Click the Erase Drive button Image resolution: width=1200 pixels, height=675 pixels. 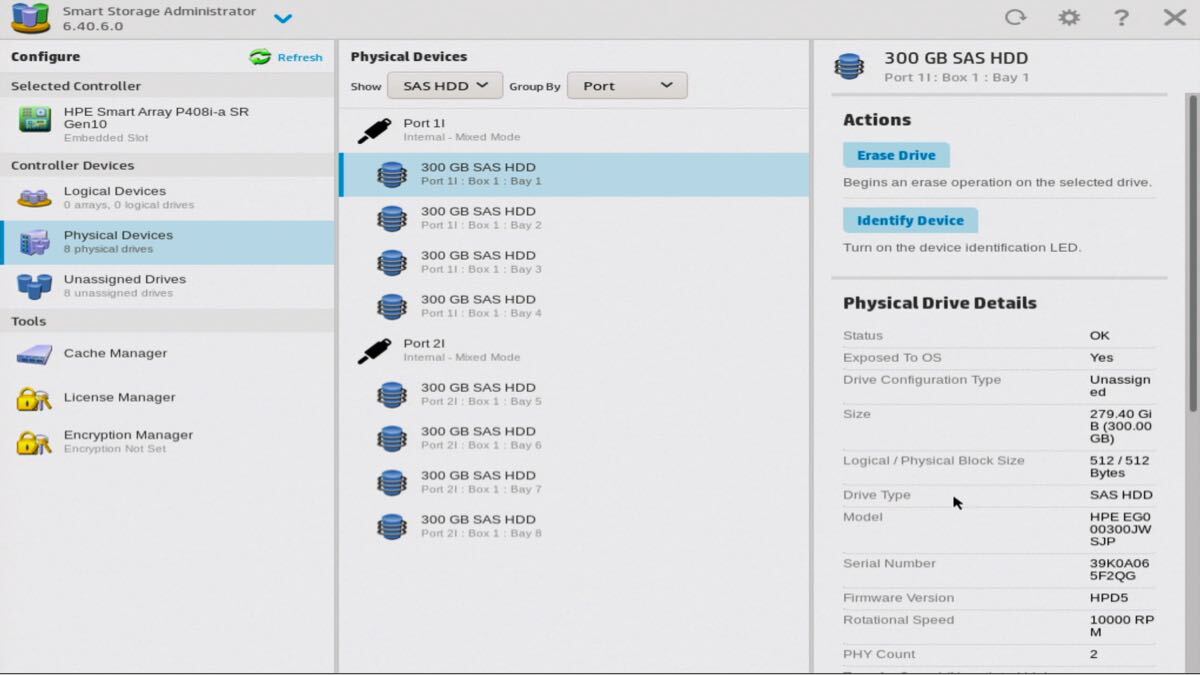coord(896,155)
